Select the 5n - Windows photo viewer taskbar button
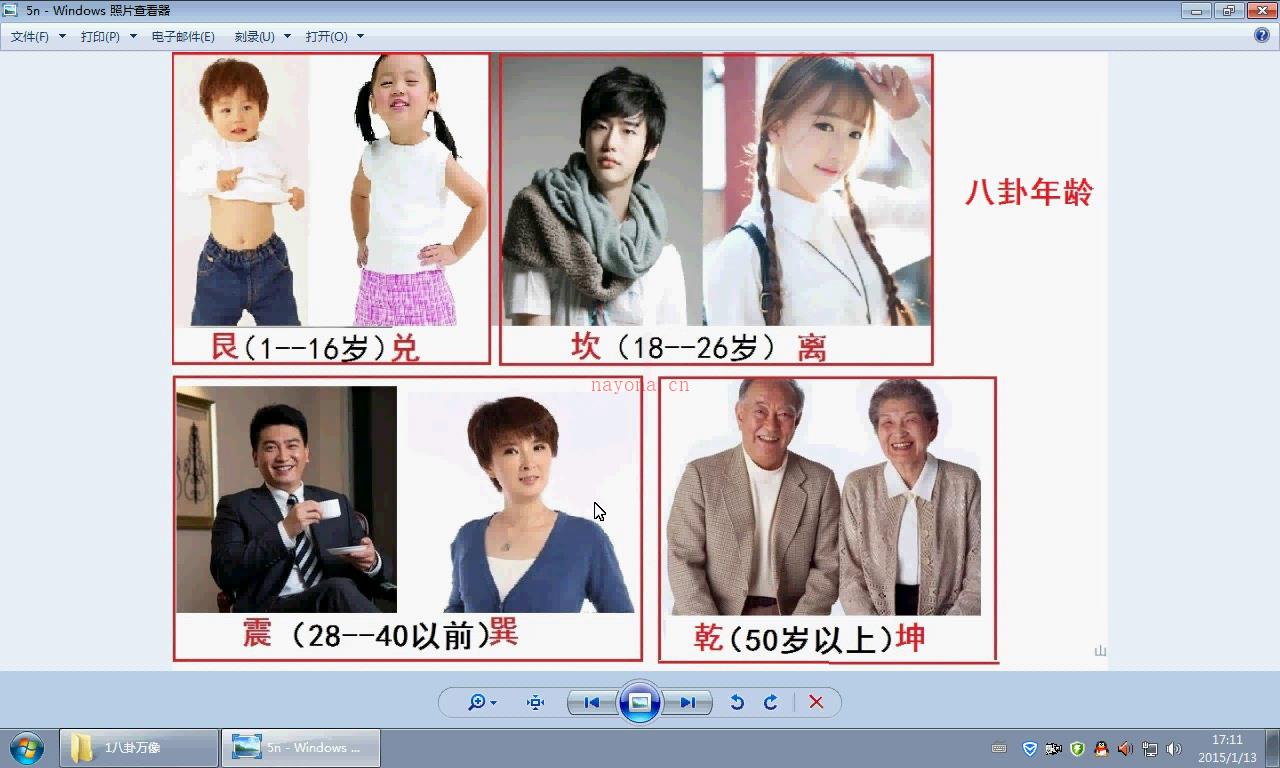Image resolution: width=1280 pixels, height=768 pixels. (301, 748)
